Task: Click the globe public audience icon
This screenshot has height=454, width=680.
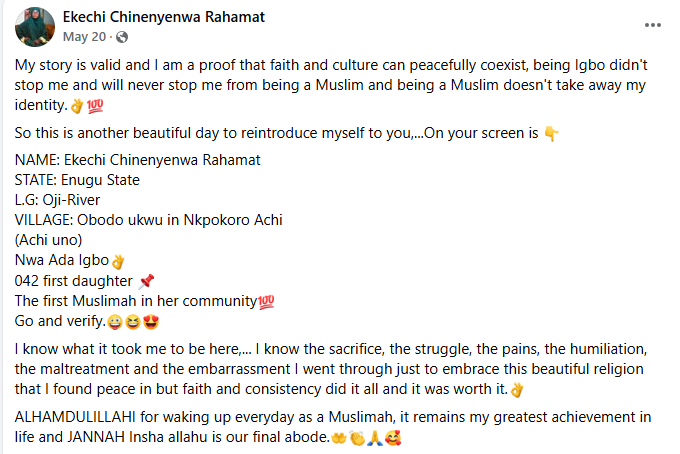Action: coord(122,37)
